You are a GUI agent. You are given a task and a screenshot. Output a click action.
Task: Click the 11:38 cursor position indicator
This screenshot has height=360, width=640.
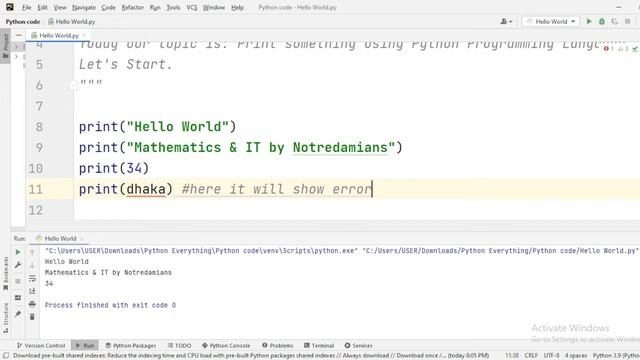(512, 356)
